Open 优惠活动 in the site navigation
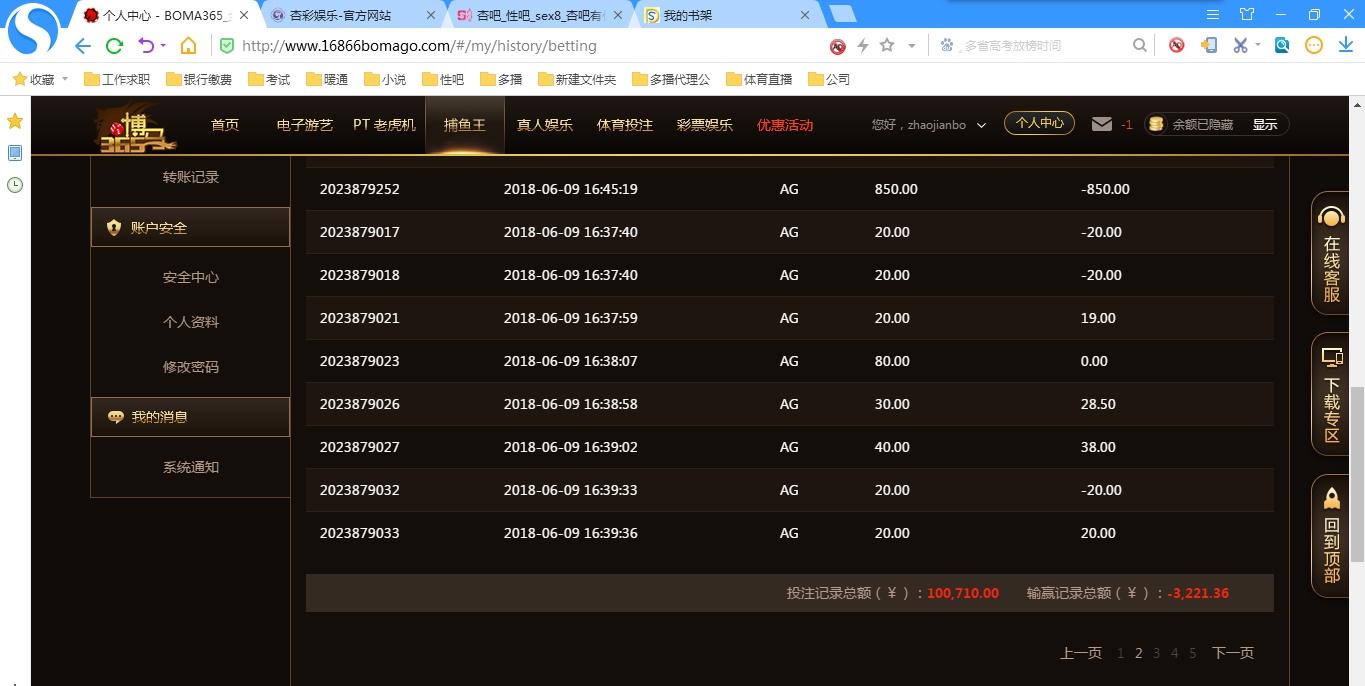The image size is (1365, 686). [x=785, y=125]
